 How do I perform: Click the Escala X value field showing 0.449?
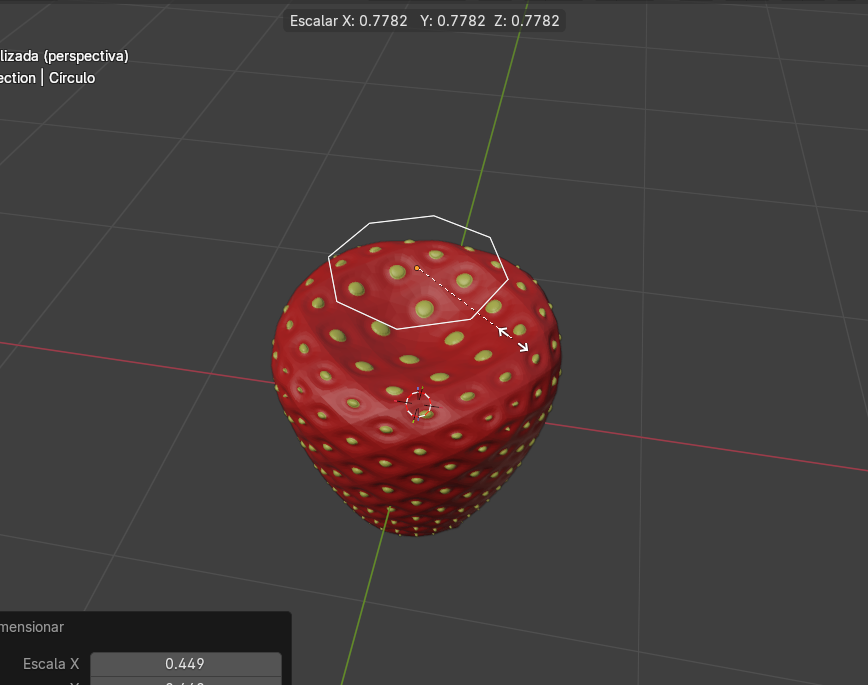coord(185,663)
